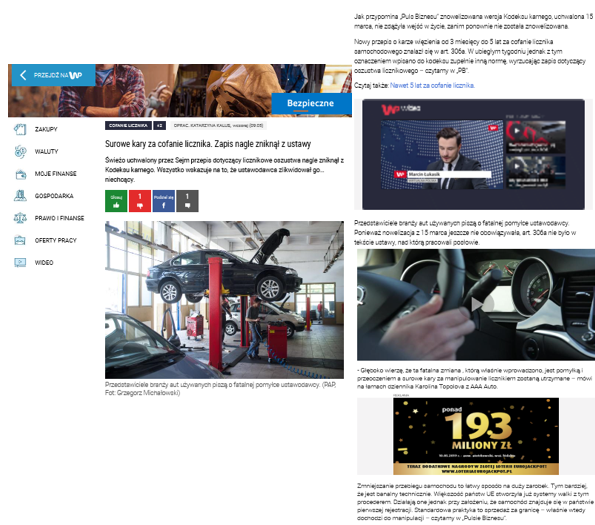Go back via Przejdź na WP button
The height and width of the screenshot is (525, 595).
click(x=53, y=75)
